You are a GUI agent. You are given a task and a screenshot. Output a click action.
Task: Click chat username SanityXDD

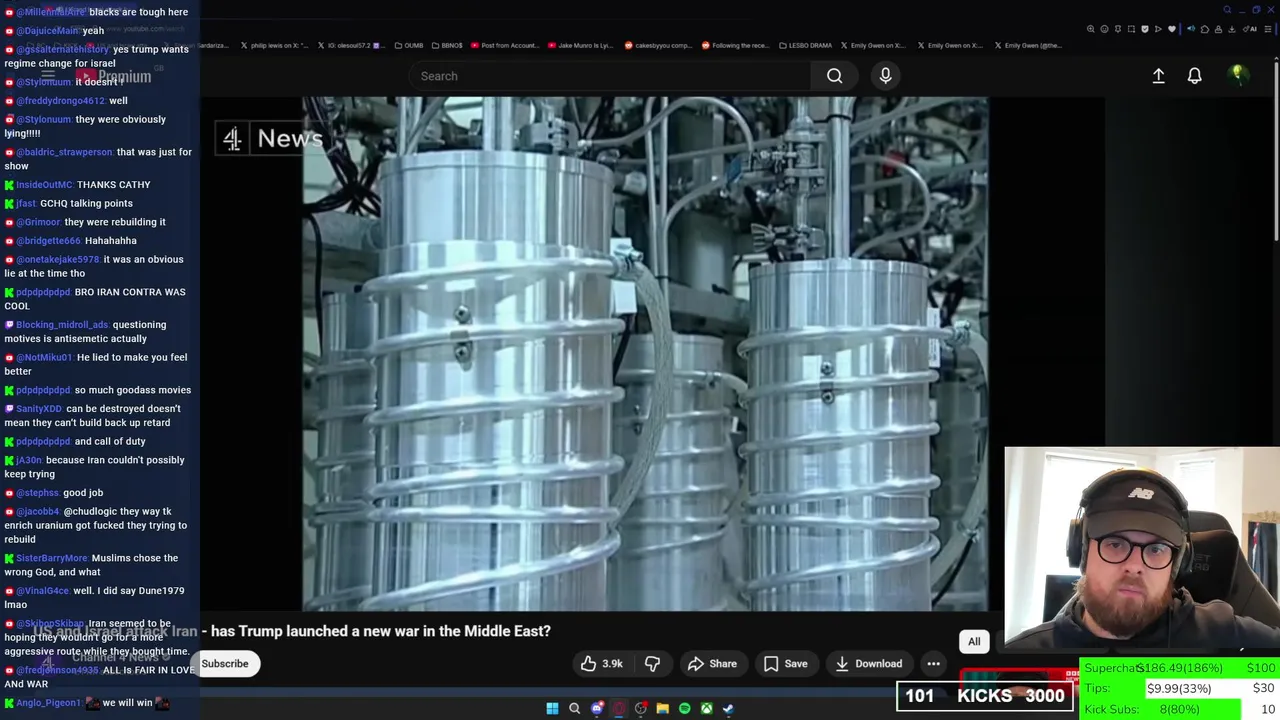point(39,409)
